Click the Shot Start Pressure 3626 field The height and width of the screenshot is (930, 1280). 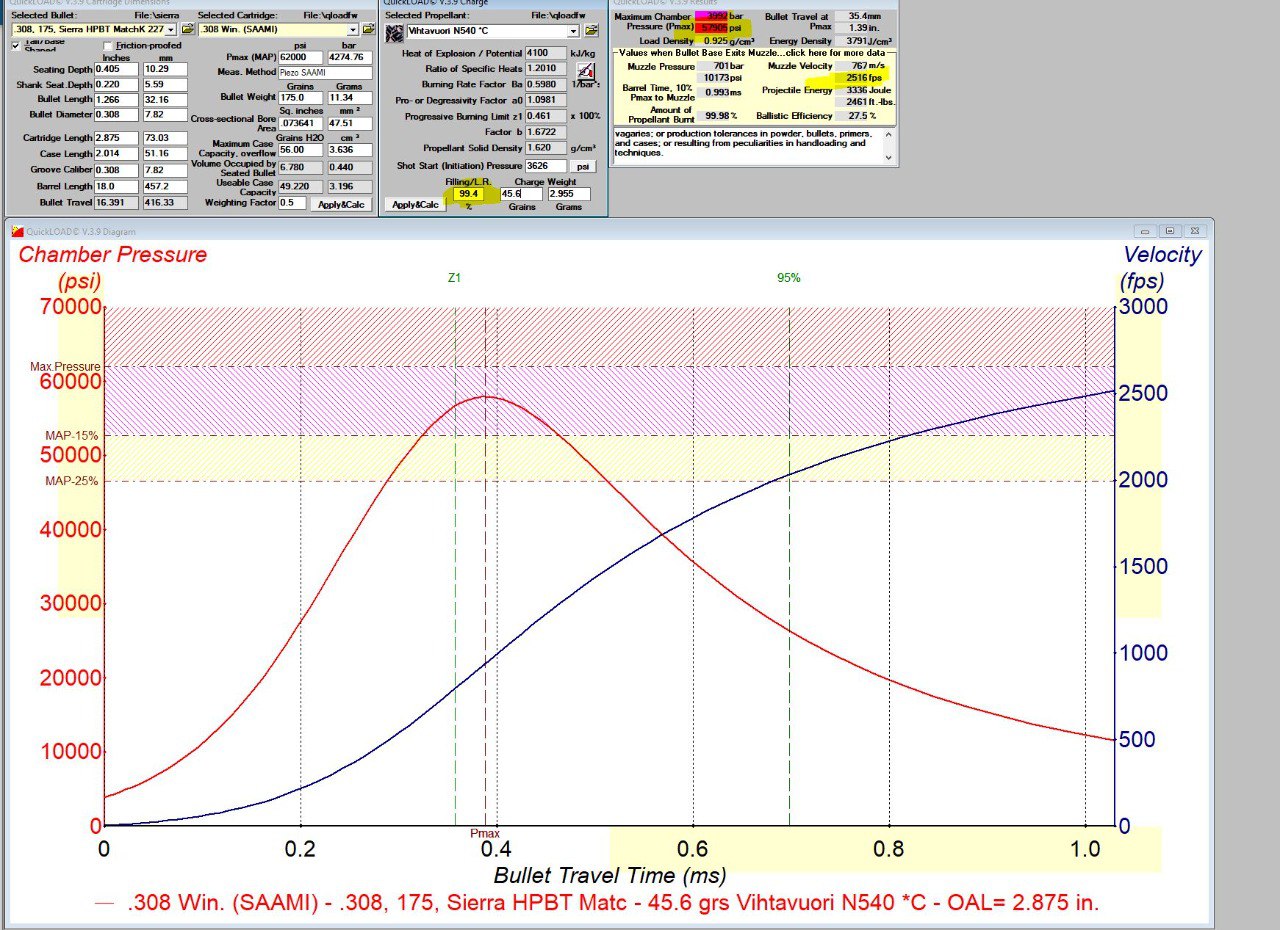[546, 166]
